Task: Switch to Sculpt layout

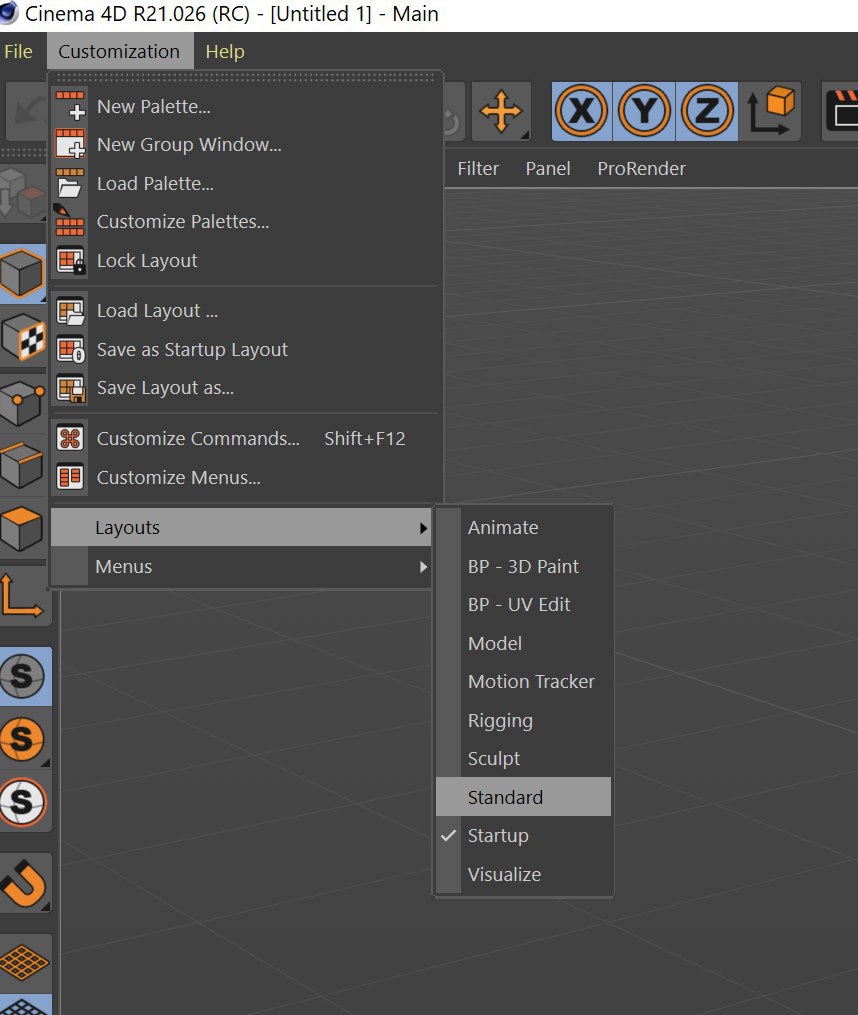Action: tap(523, 759)
